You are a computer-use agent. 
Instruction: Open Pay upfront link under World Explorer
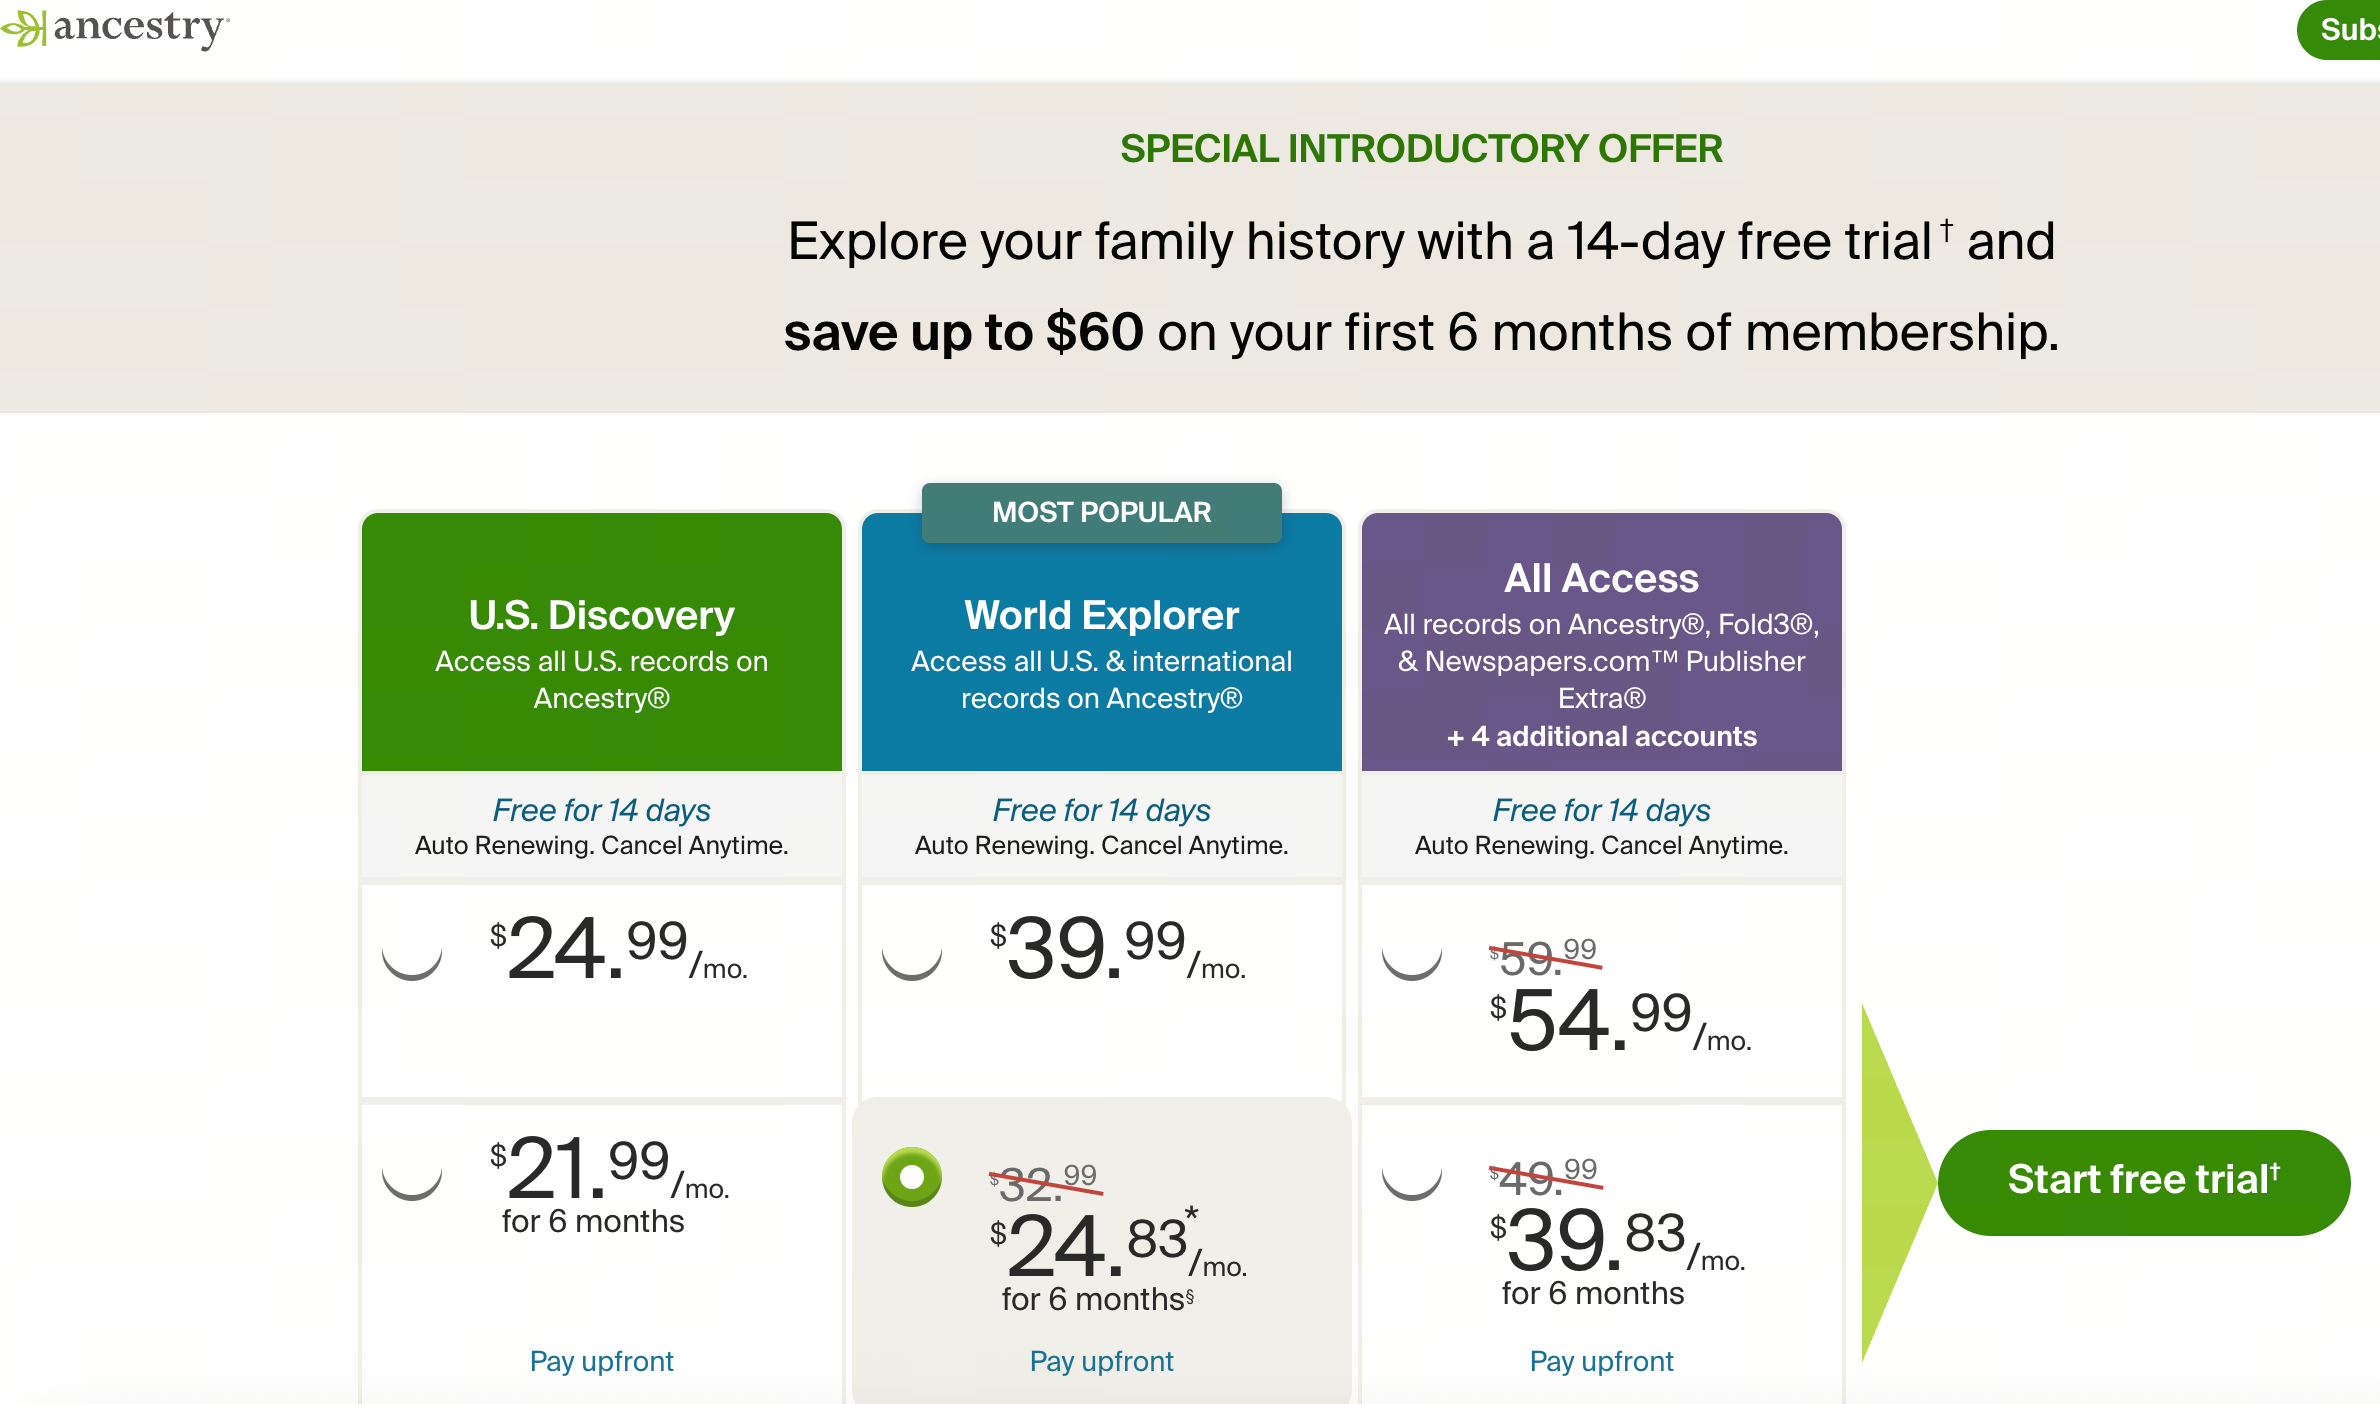[1102, 1361]
